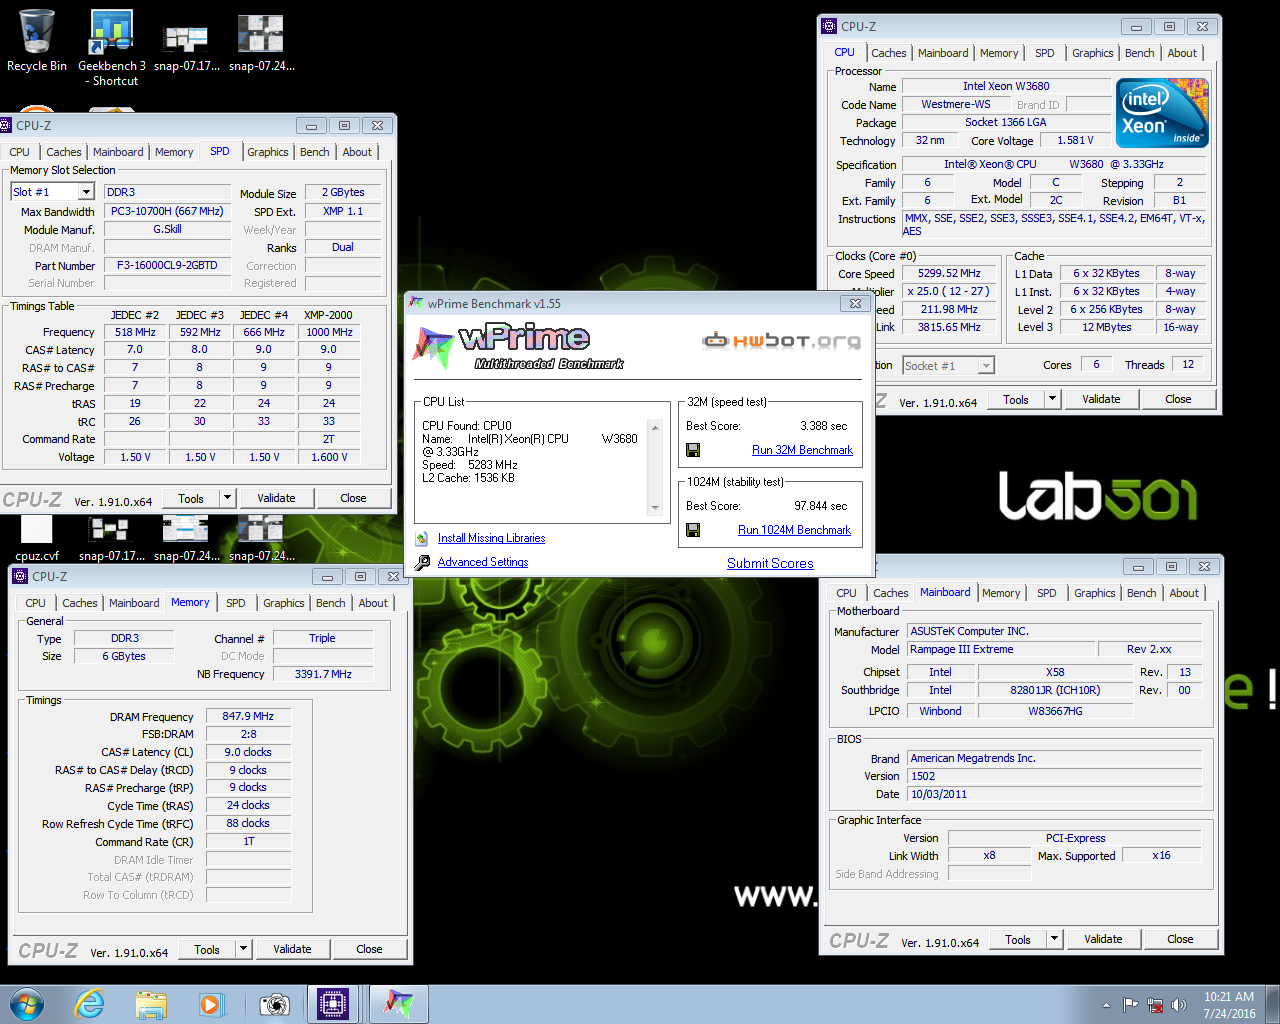Click Validate in the CPU window
1280x1024 pixels.
tap(1101, 399)
